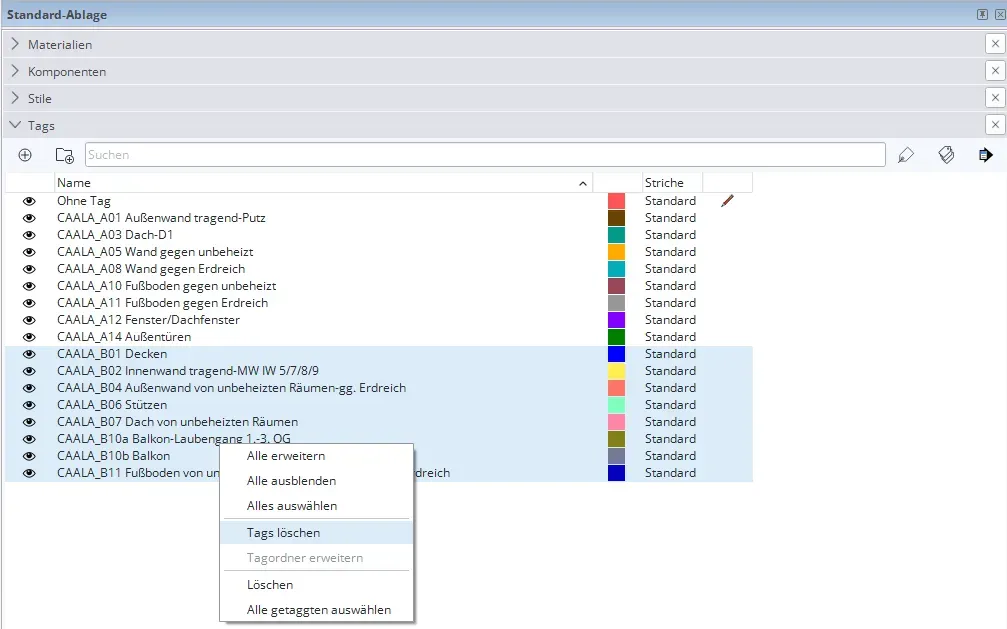Click the Add Tag Folder icon
Viewport: 1007px width, 629px height.
[64, 155]
